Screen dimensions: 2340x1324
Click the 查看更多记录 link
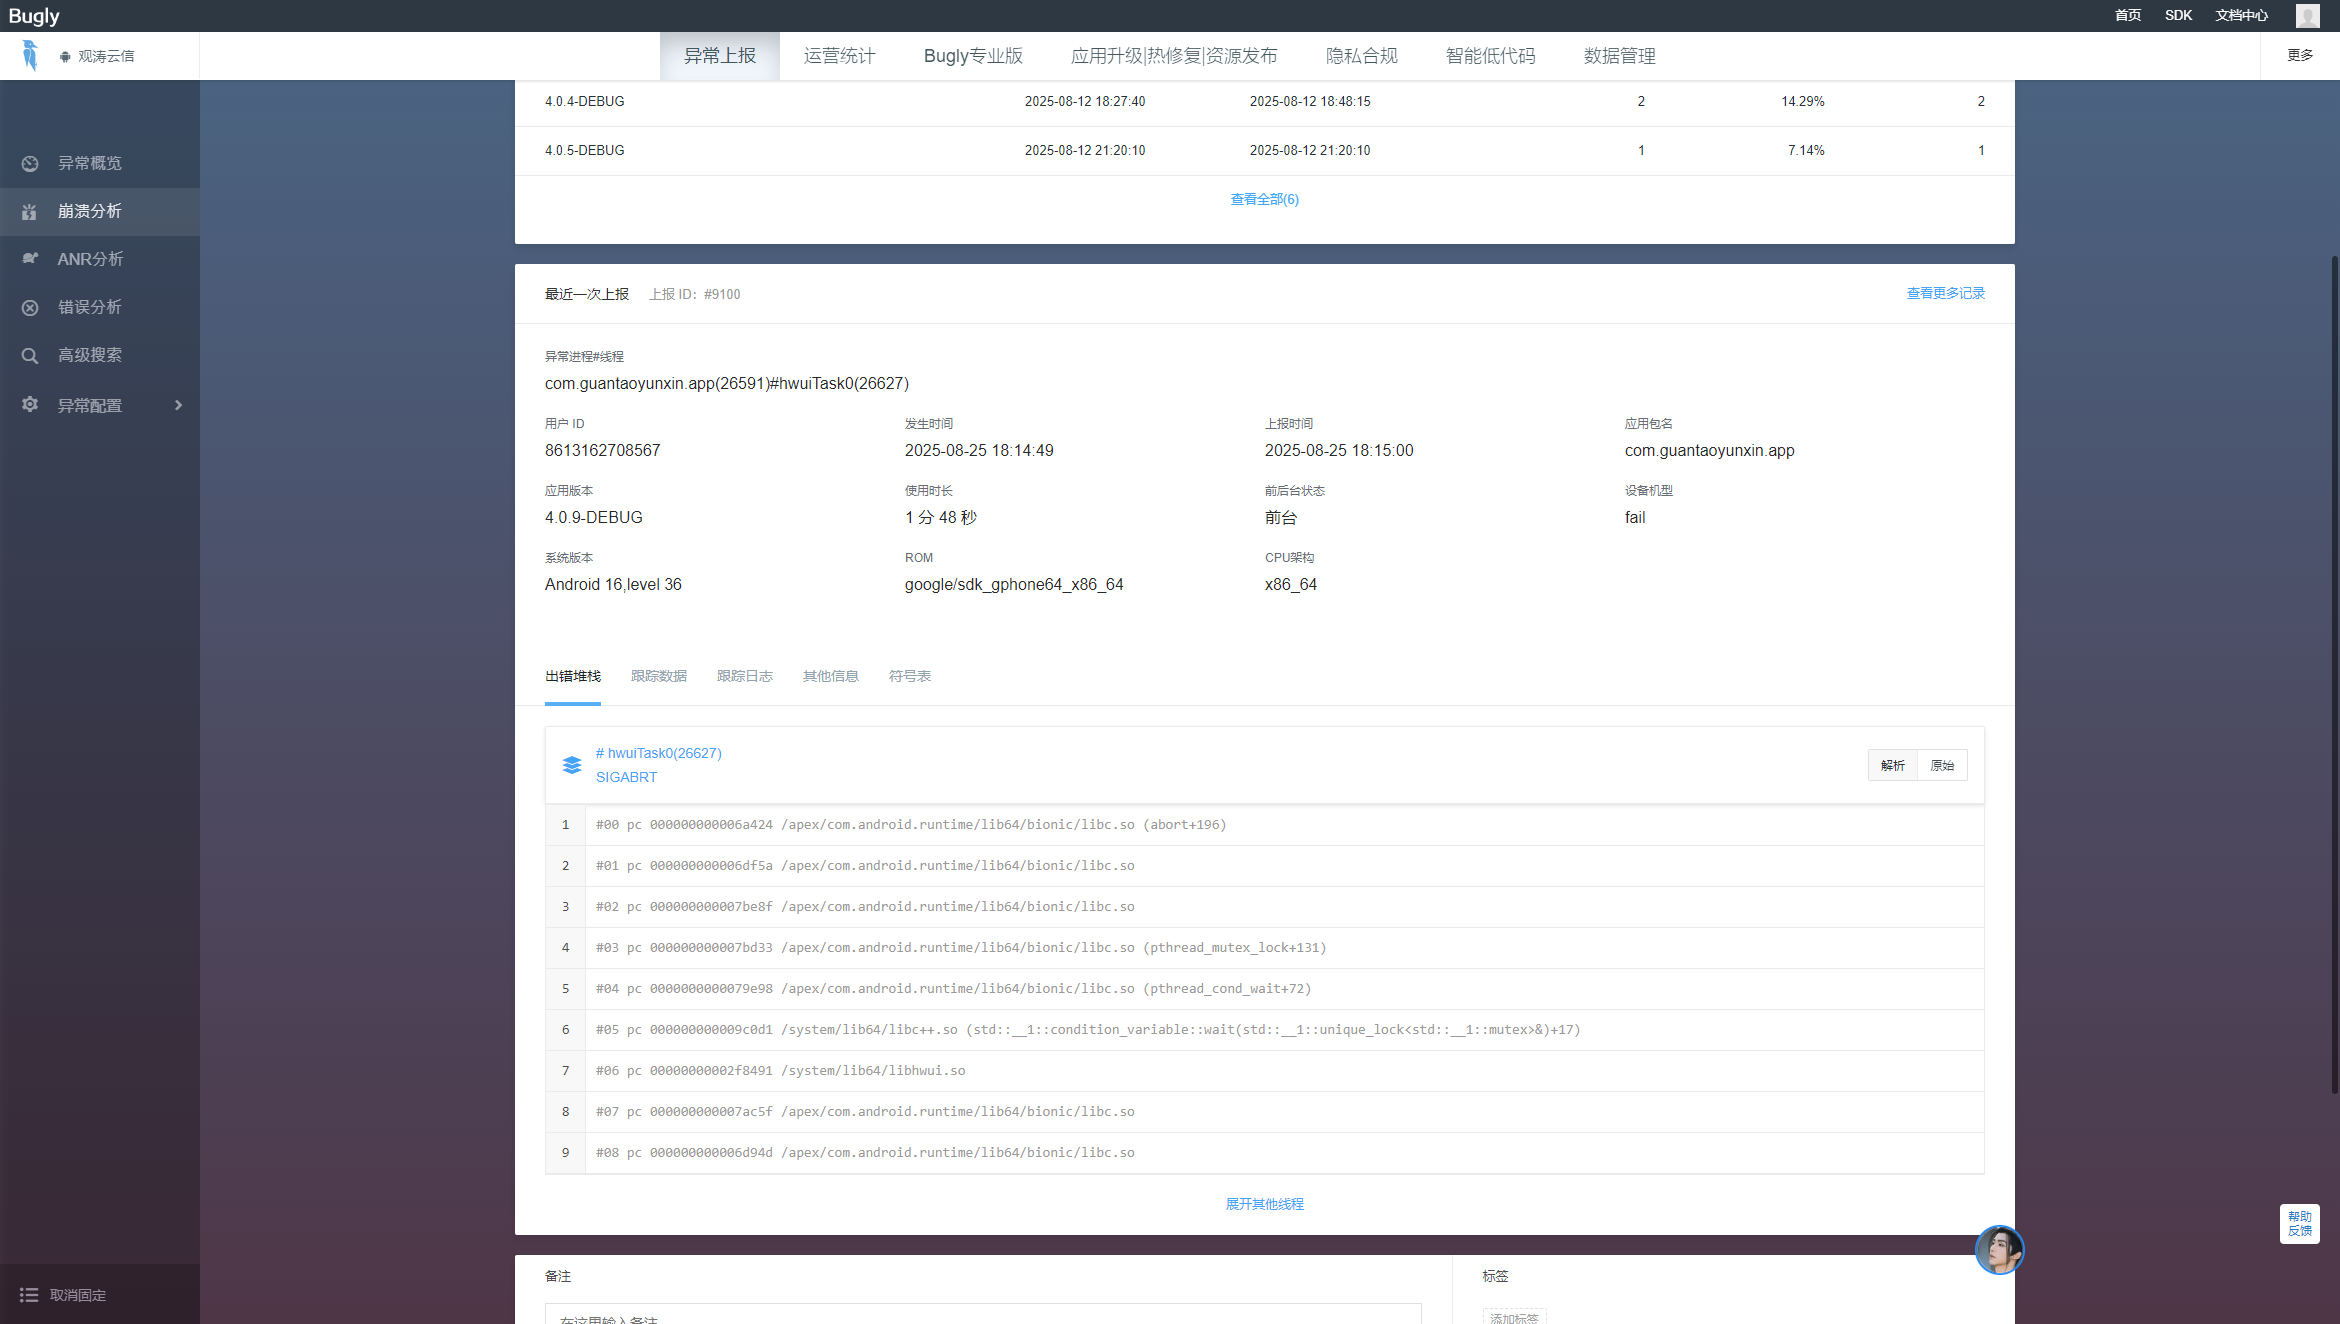pos(1945,293)
